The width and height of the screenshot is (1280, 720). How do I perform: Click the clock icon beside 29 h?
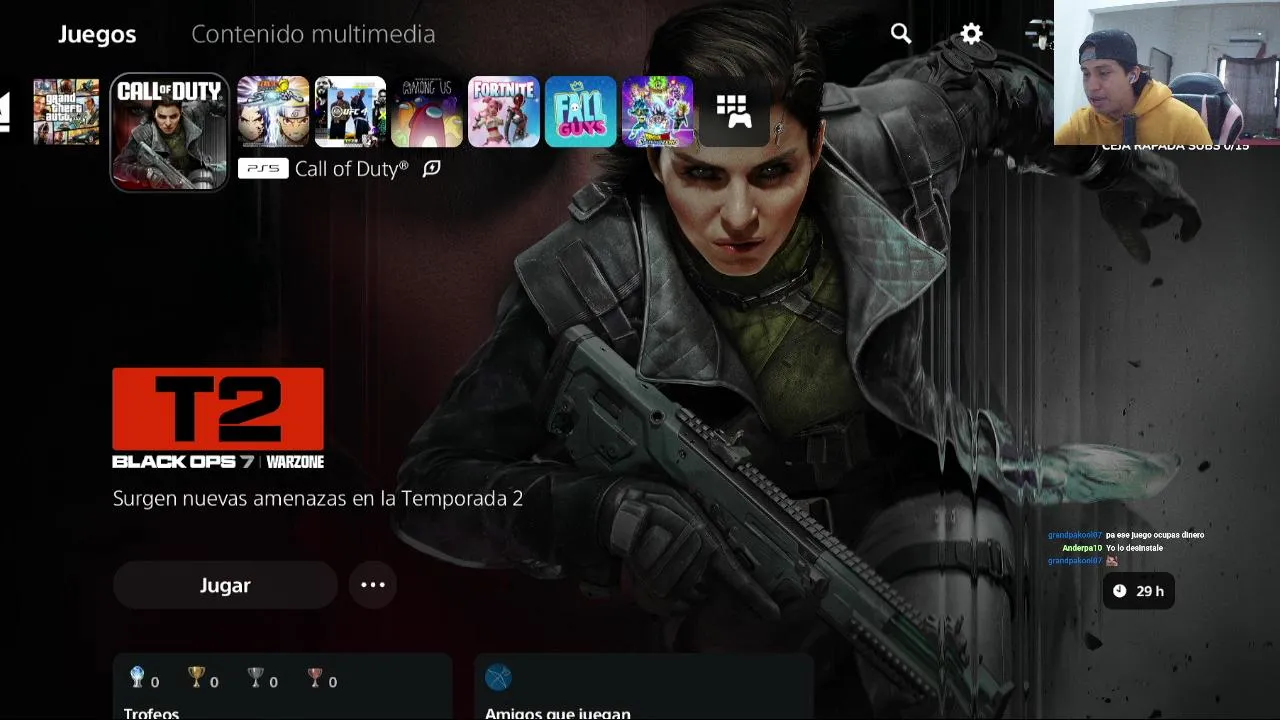tap(1119, 591)
